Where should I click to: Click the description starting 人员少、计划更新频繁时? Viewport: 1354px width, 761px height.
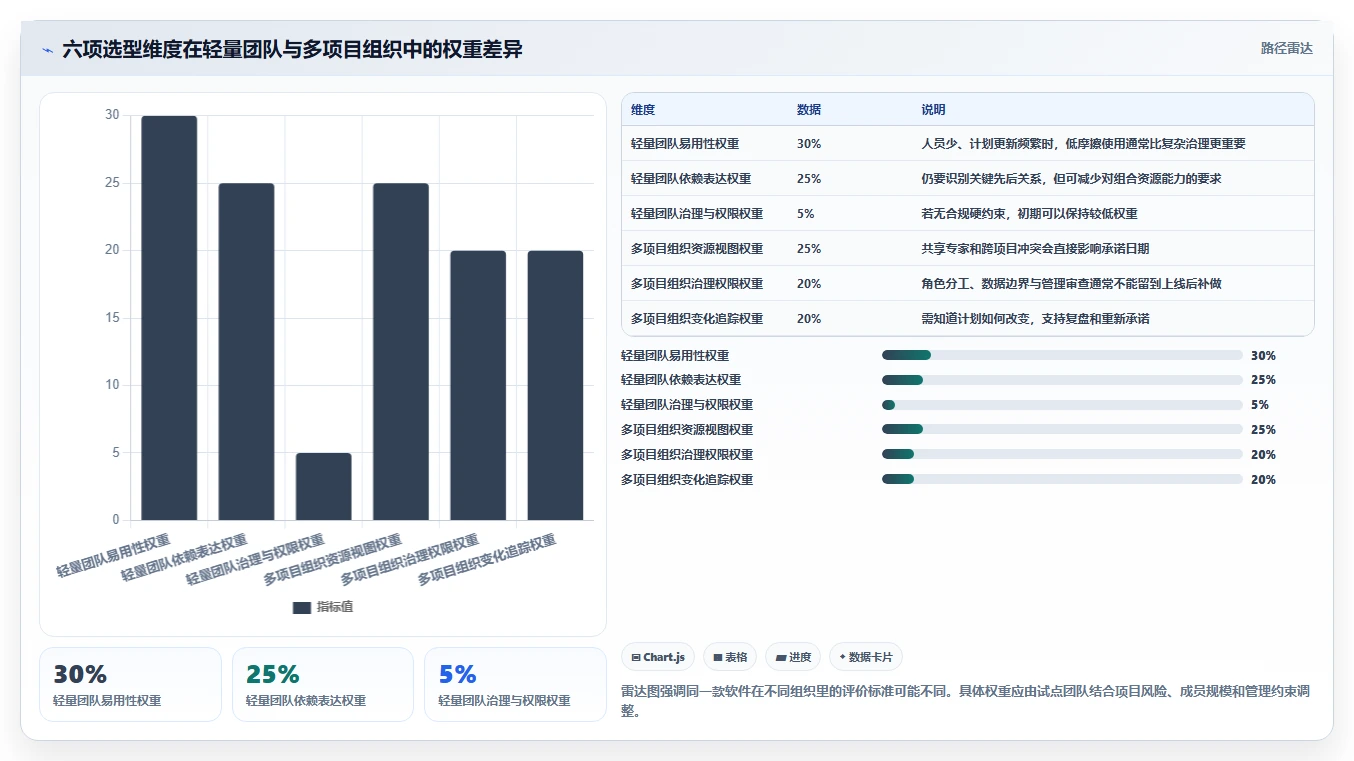1083,144
